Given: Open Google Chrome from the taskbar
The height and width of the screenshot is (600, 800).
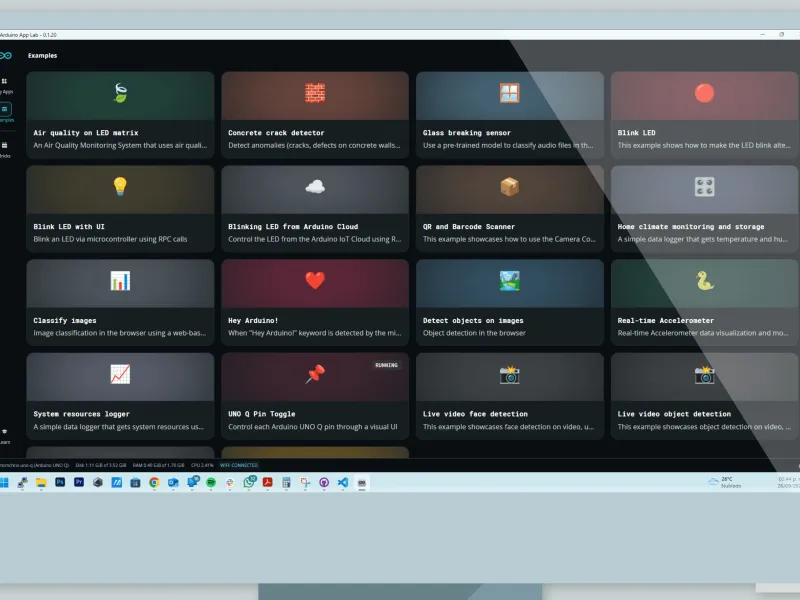Looking at the screenshot, I should tap(154, 483).
